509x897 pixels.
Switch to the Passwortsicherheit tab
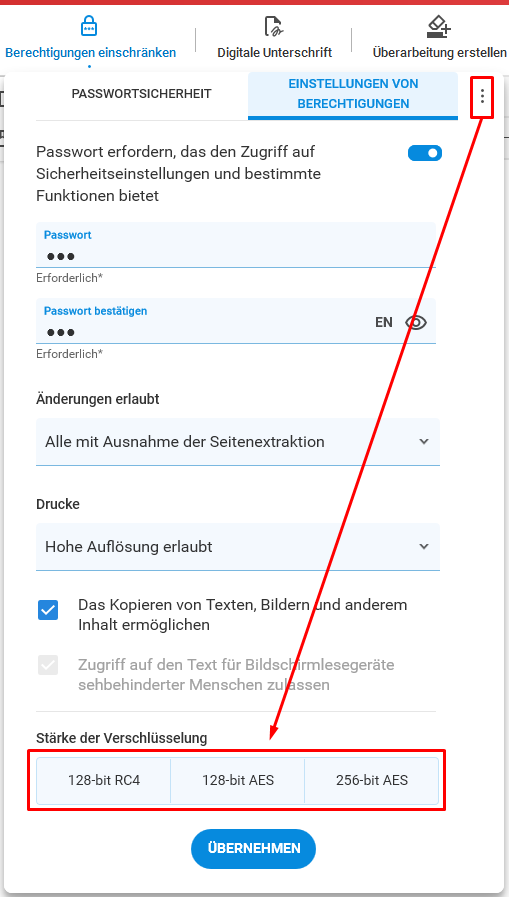pyautogui.click(x=141, y=93)
